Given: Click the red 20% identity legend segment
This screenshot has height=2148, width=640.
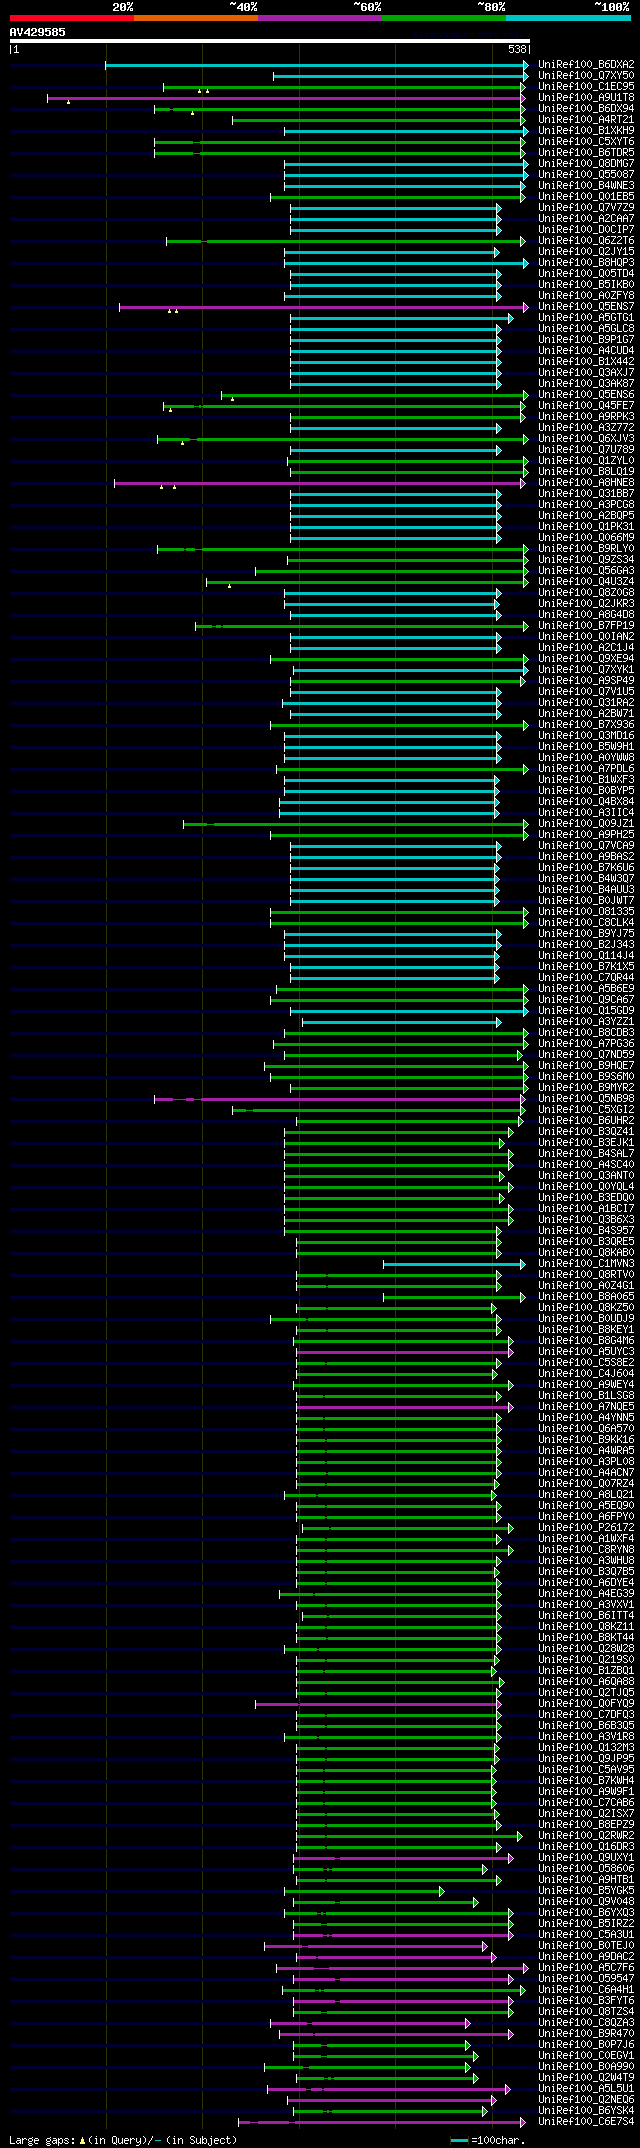Looking at the screenshot, I should point(72,17).
